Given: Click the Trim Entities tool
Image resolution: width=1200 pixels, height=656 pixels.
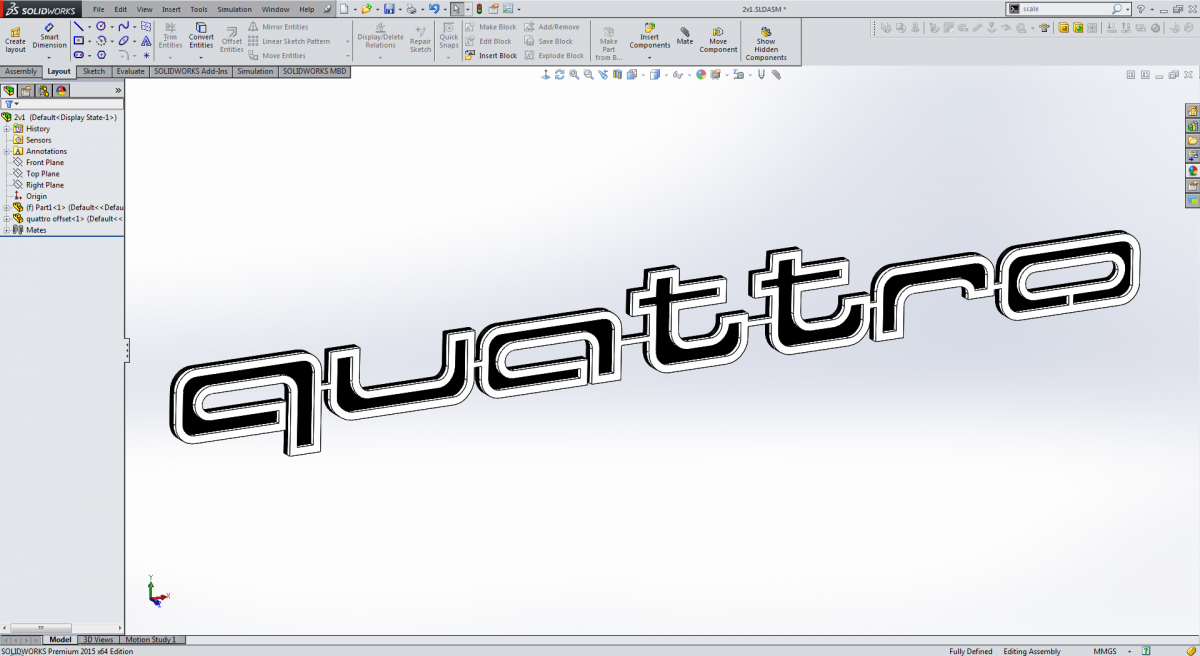Looking at the screenshot, I should pos(170,38).
